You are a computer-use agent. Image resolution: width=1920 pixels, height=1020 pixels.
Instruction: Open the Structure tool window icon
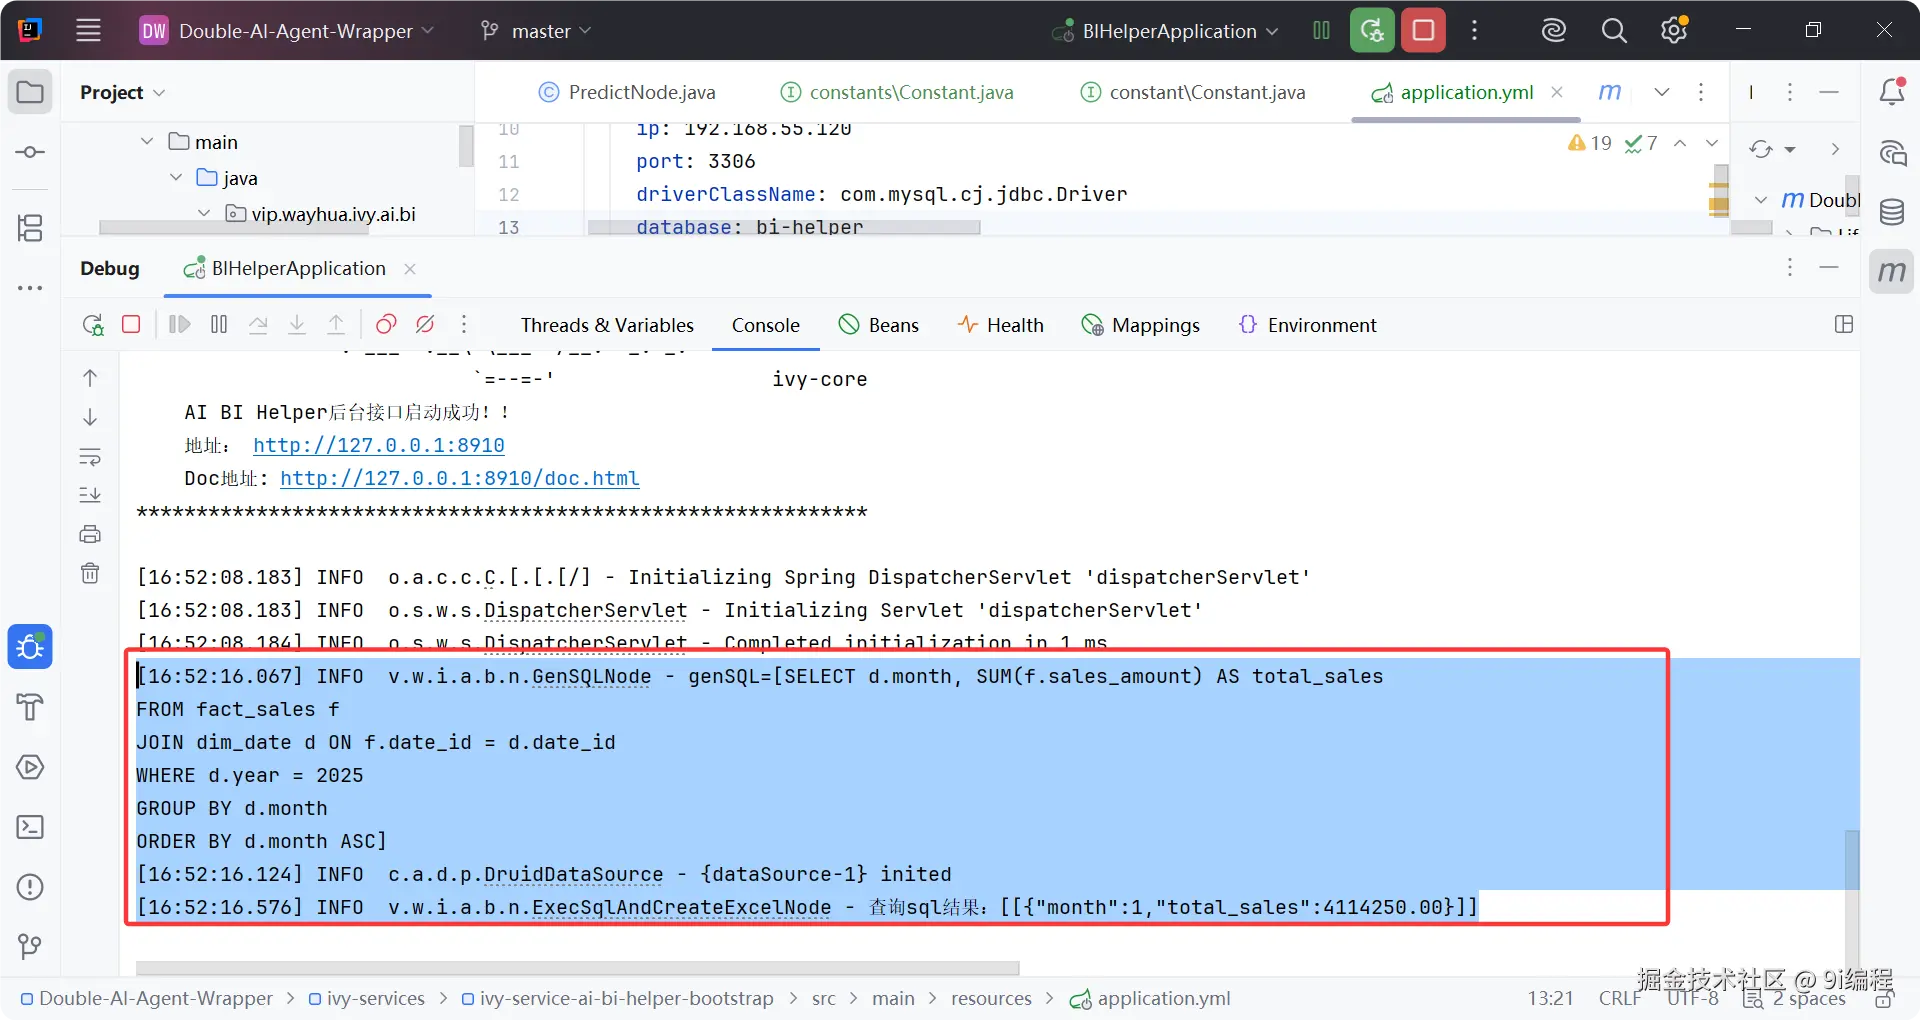(x=30, y=228)
